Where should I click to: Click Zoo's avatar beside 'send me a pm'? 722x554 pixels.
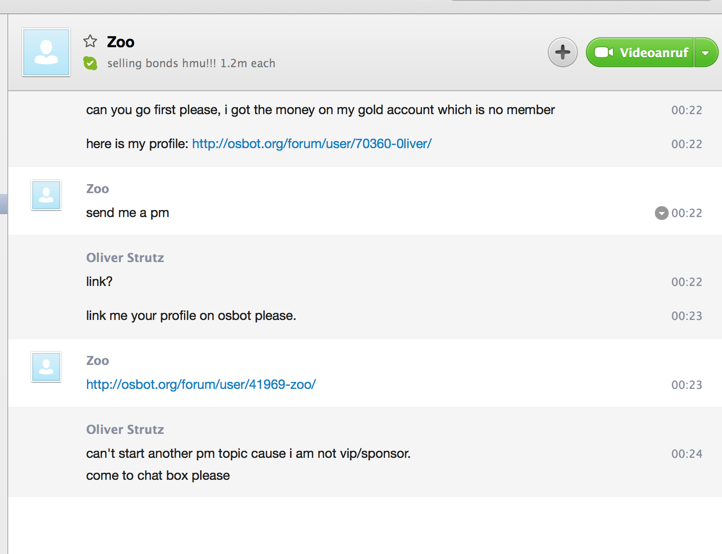(46, 195)
